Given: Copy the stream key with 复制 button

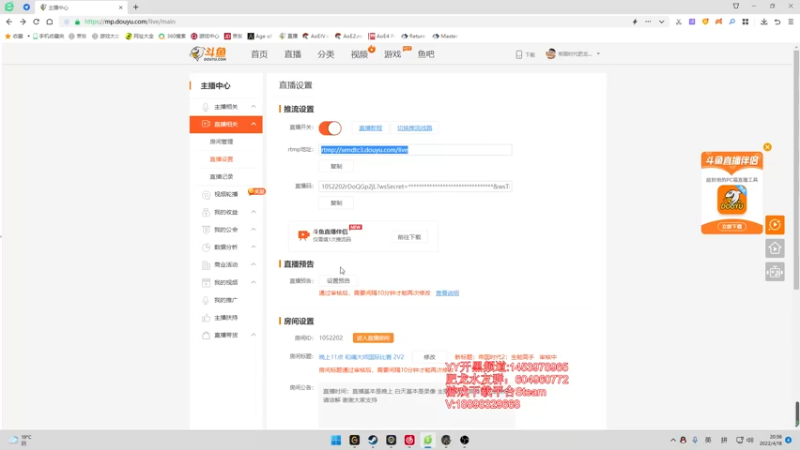Looking at the screenshot, I should pos(336,203).
